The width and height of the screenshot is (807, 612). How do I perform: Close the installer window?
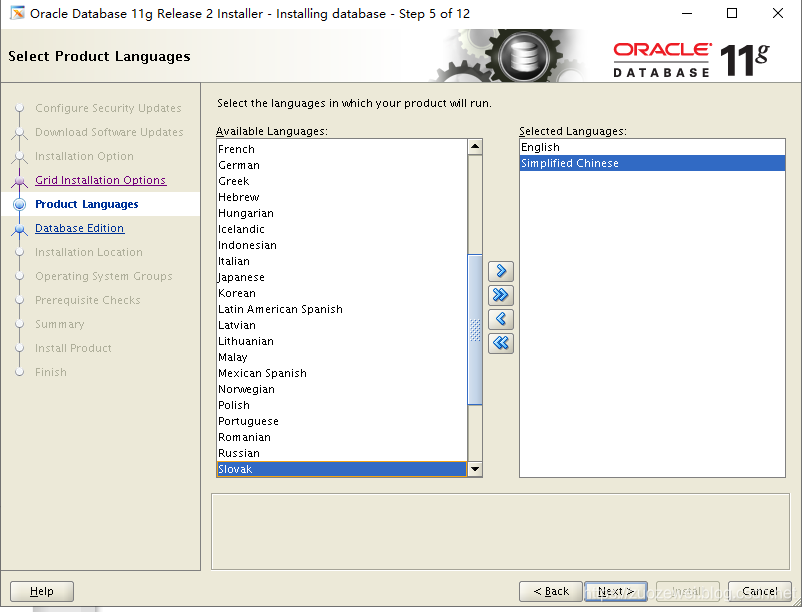(x=778, y=13)
